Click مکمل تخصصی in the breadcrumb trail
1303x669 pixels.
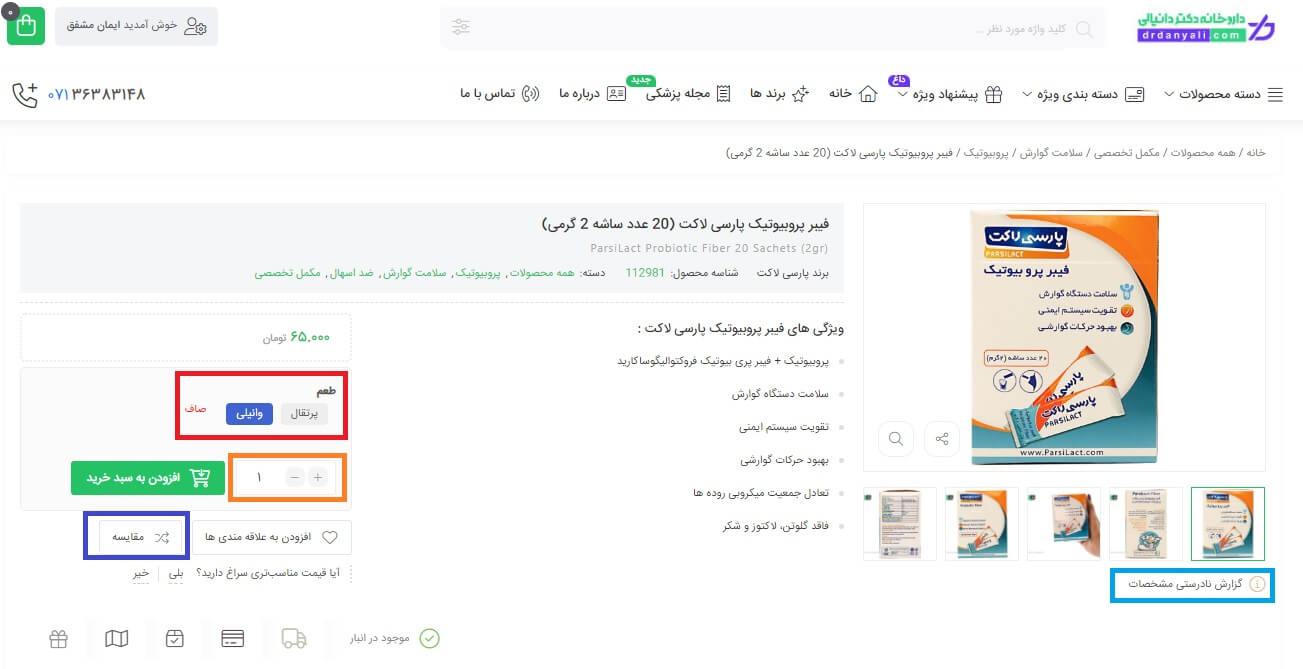coord(1126,153)
